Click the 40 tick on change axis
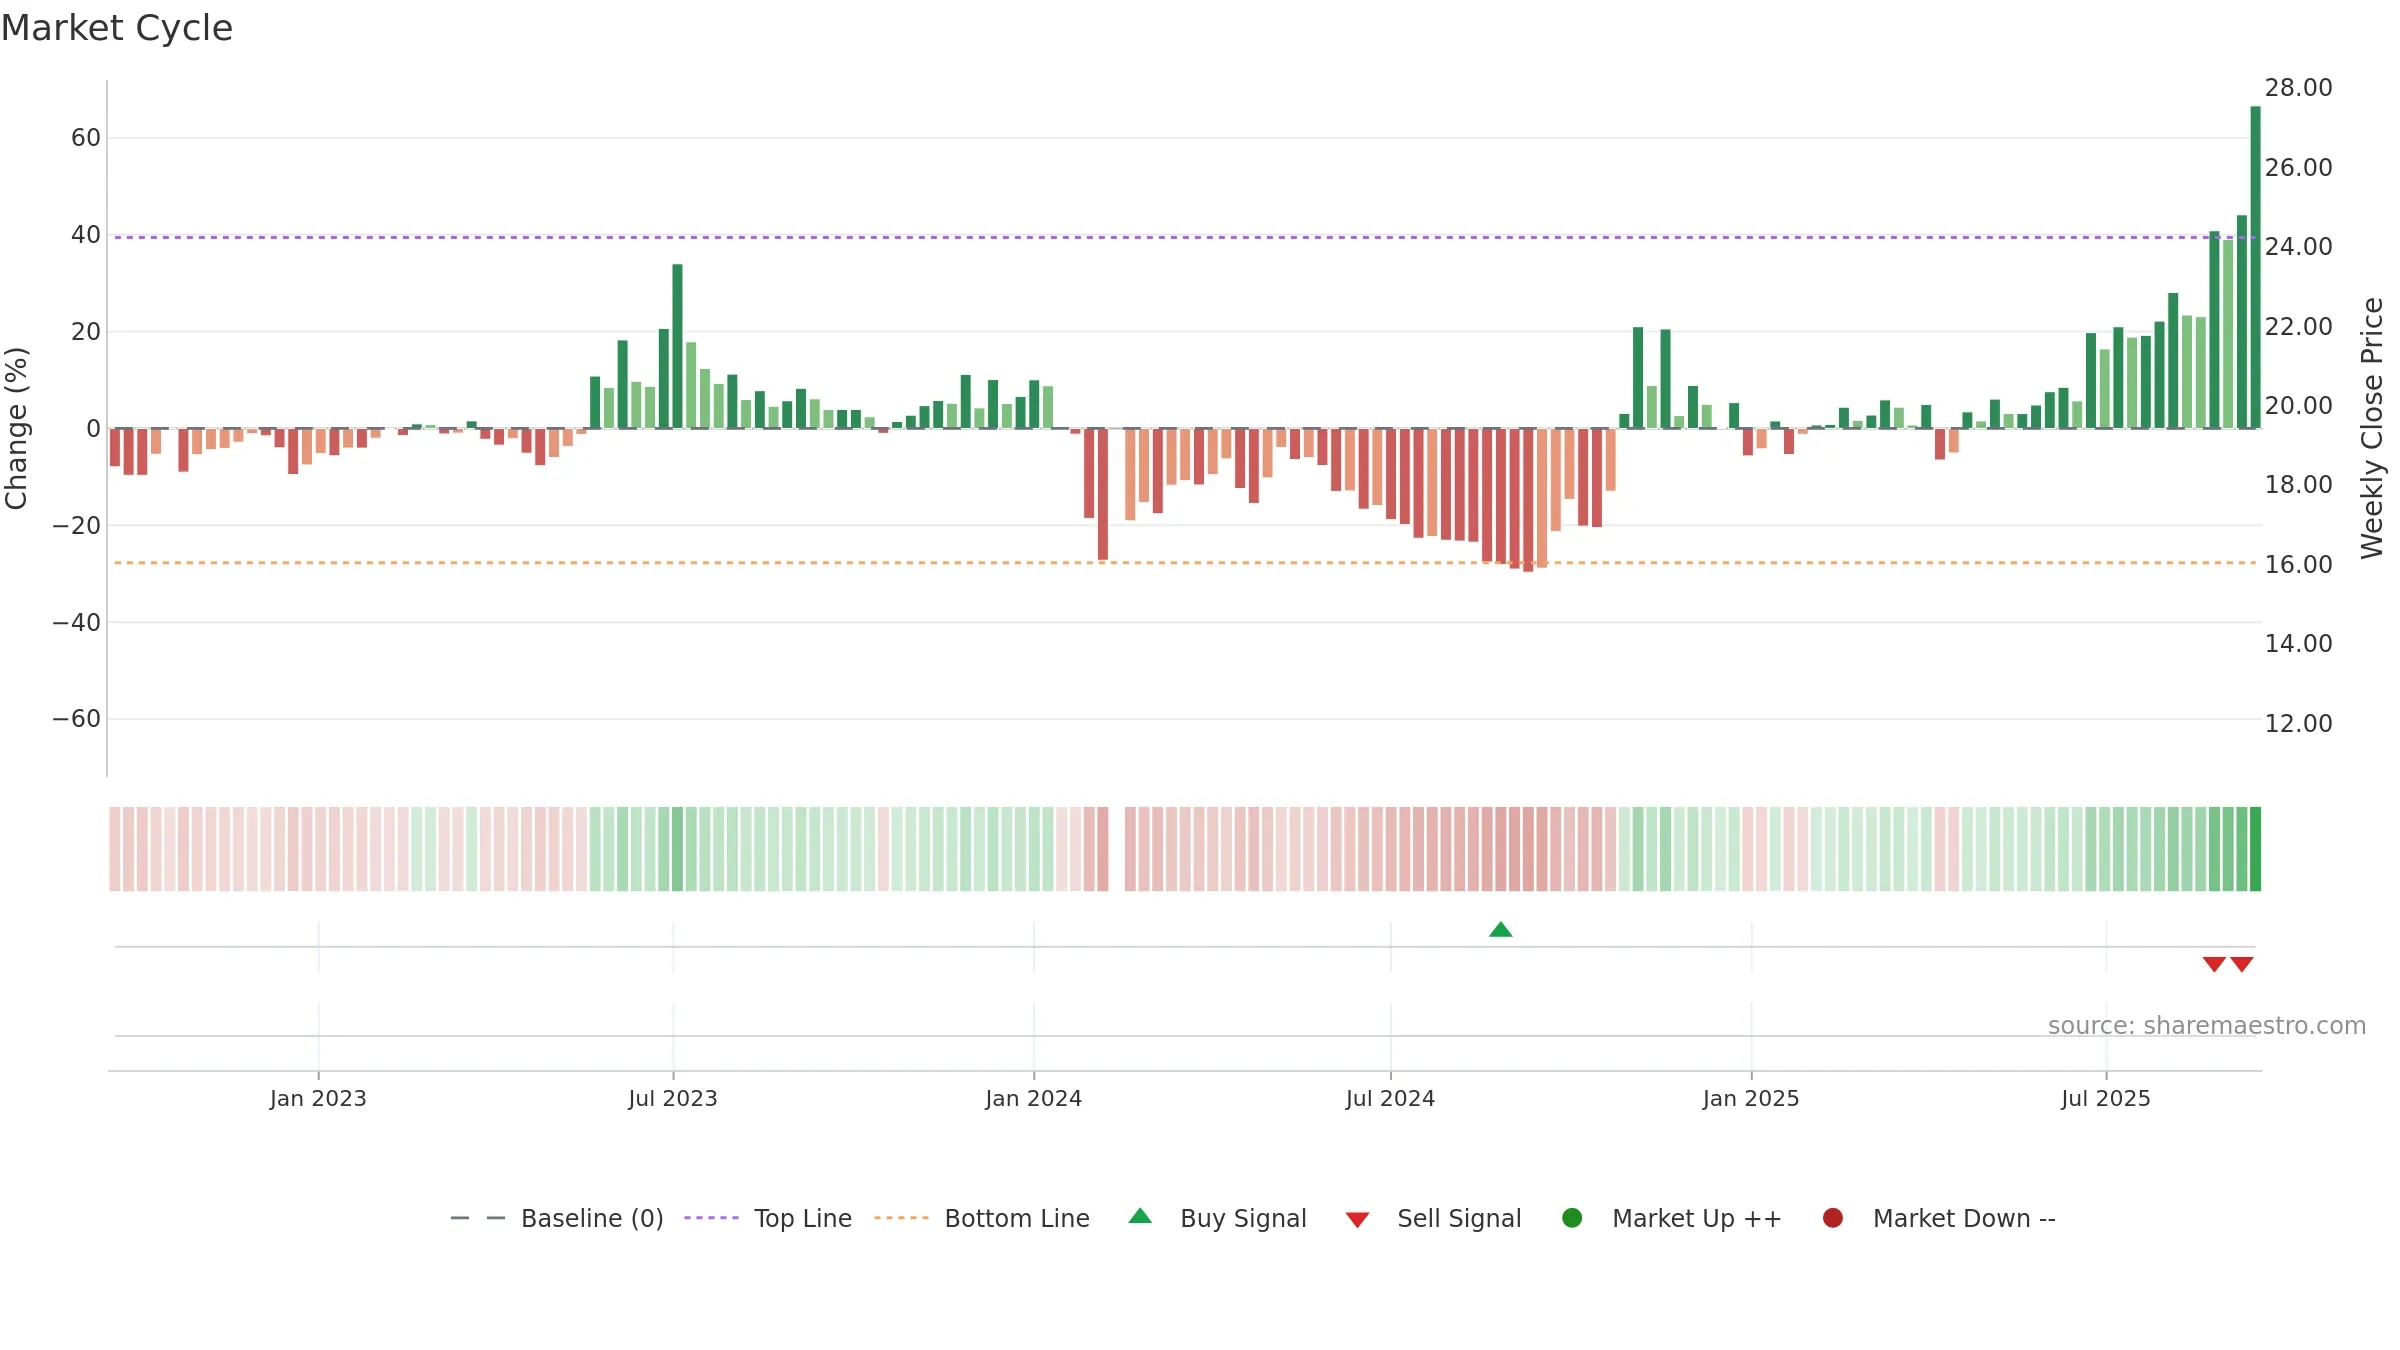Image resolution: width=2400 pixels, height=1350 pixels. tap(86, 235)
